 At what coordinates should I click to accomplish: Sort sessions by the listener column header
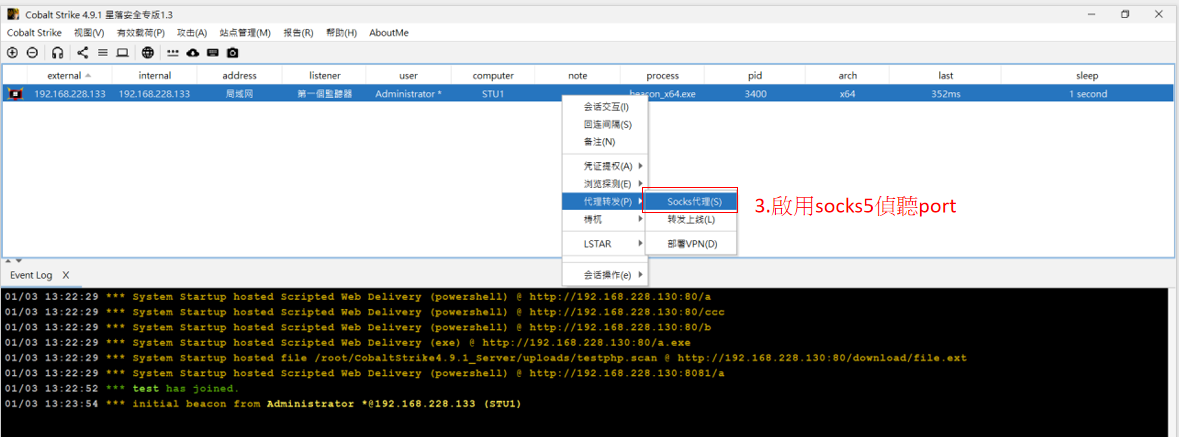coord(324,75)
